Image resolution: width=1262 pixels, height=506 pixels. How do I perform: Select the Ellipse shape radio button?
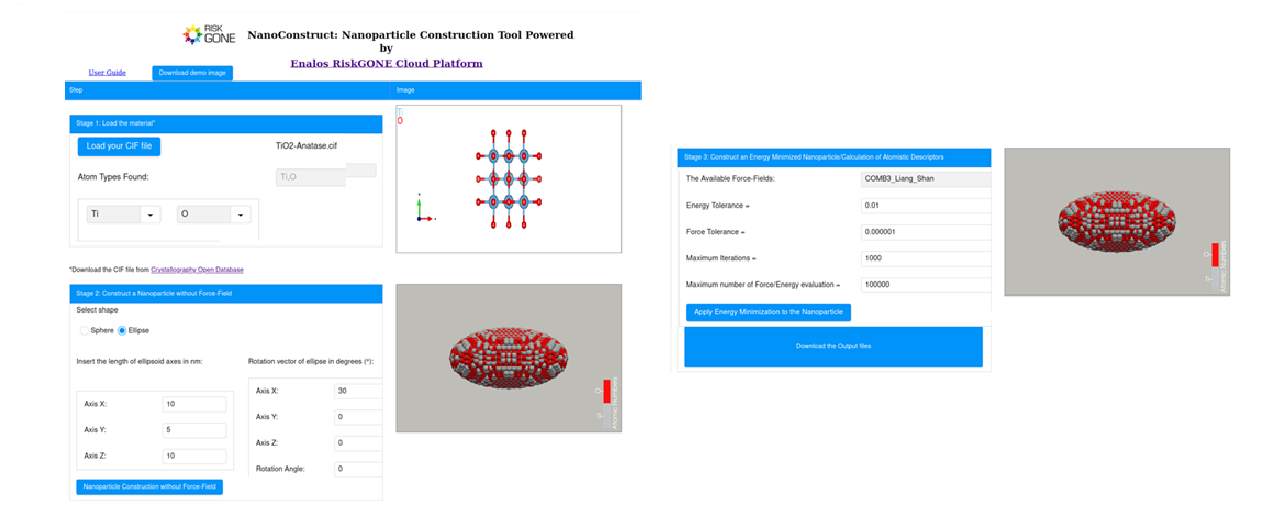click(x=123, y=330)
